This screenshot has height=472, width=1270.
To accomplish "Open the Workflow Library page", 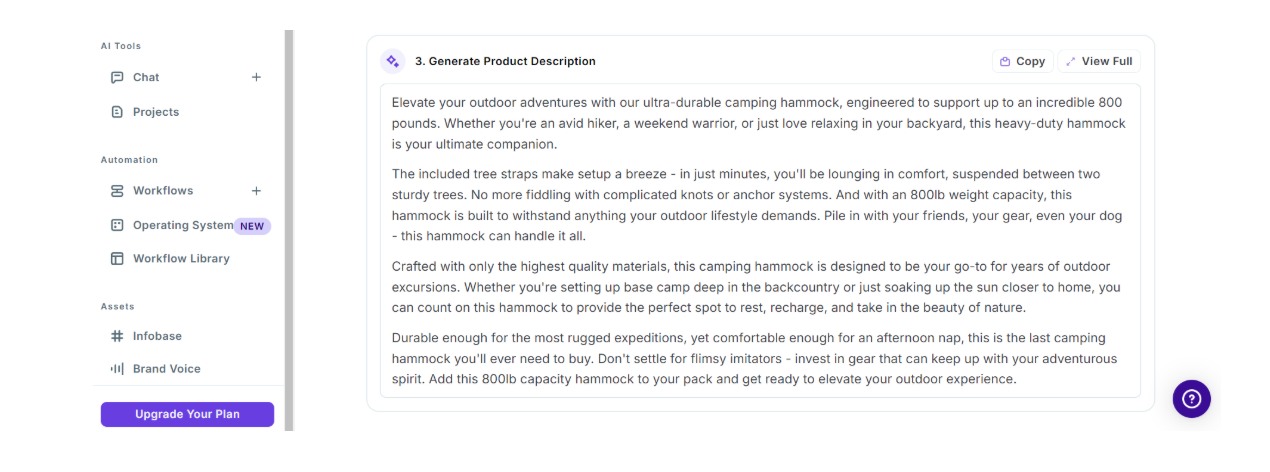I will [x=181, y=259].
